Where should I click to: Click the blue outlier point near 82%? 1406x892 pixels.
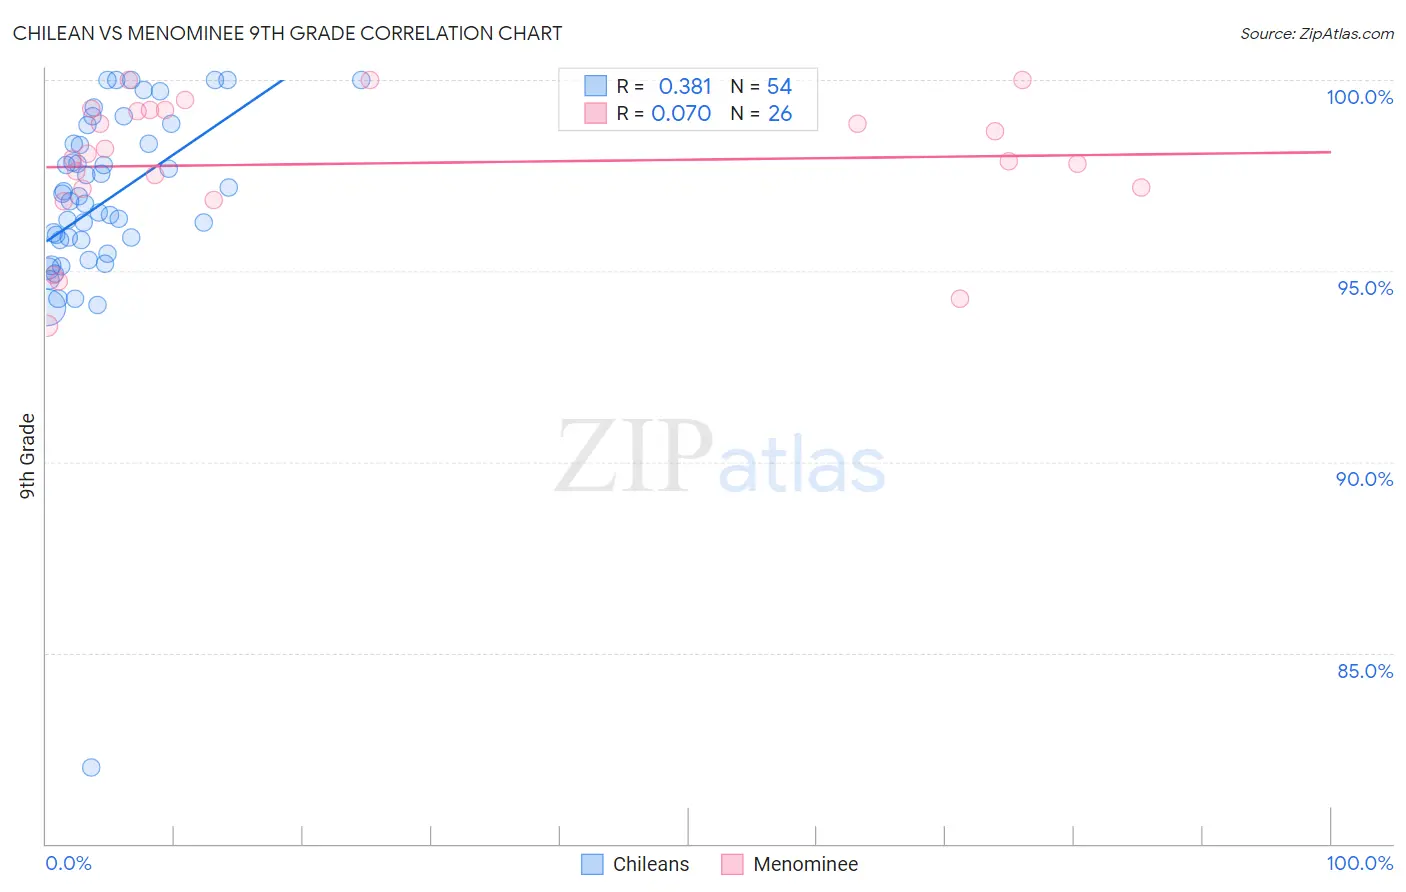click(x=91, y=768)
